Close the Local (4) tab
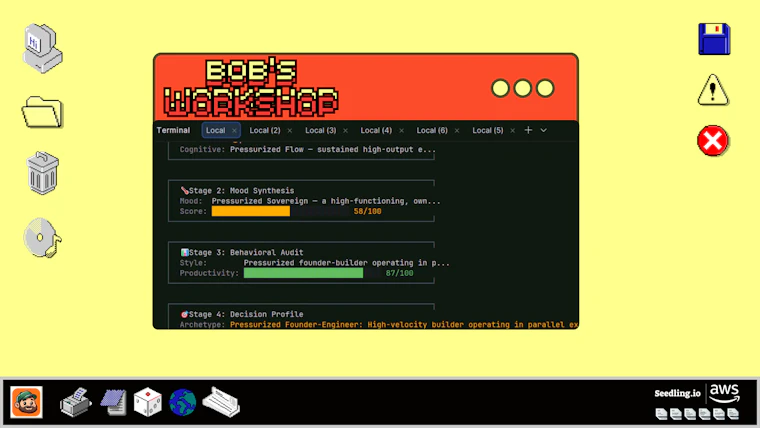The width and height of the screenshot is (760, 428). [x=401, y=131]
